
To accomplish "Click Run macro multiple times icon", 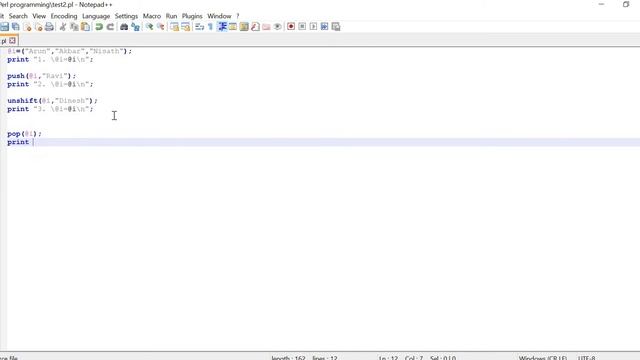I will point(324,27).
